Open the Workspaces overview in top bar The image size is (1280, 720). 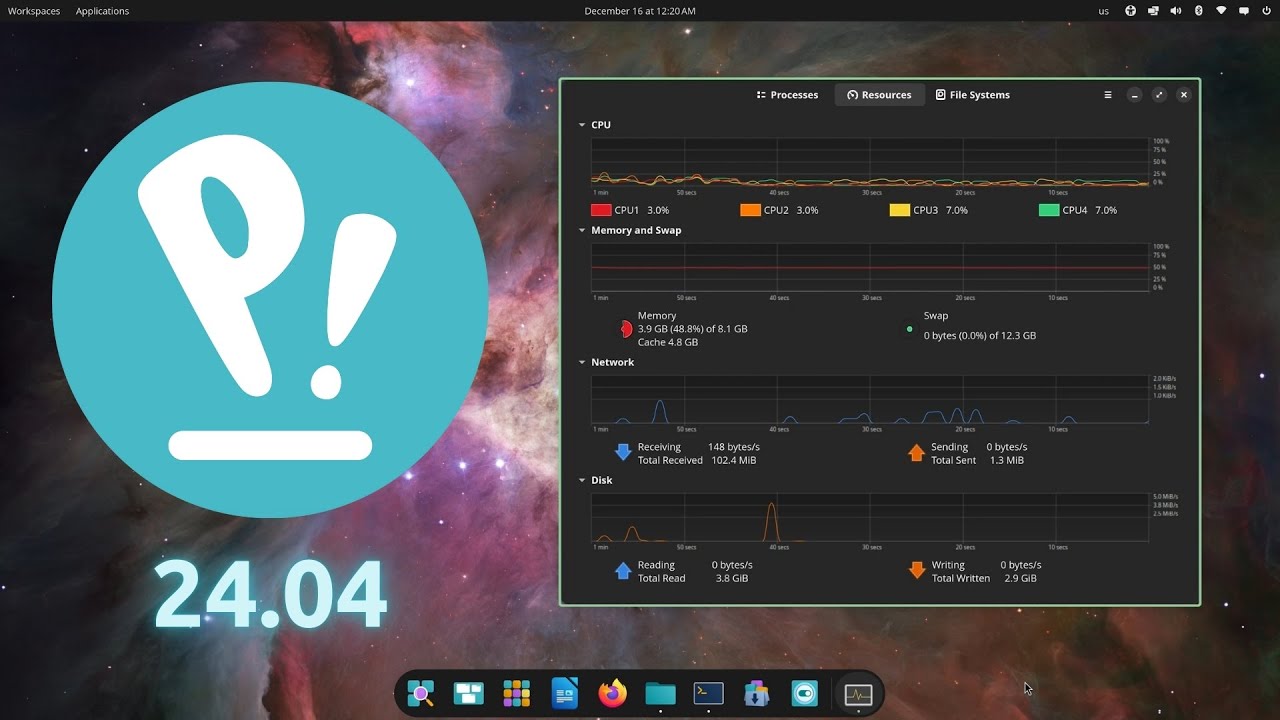point(34,11)
